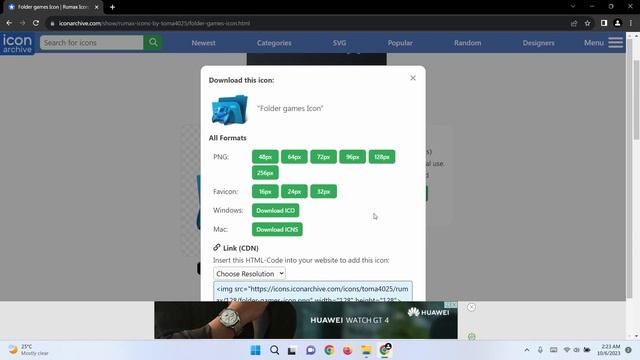Click the share page icon in address bar
The width and height of the screenshot is (640, 360).
point(574,23)
